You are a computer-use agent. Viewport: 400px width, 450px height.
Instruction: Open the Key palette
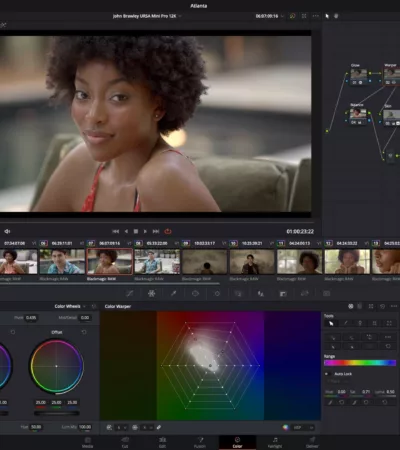point(283,293)
